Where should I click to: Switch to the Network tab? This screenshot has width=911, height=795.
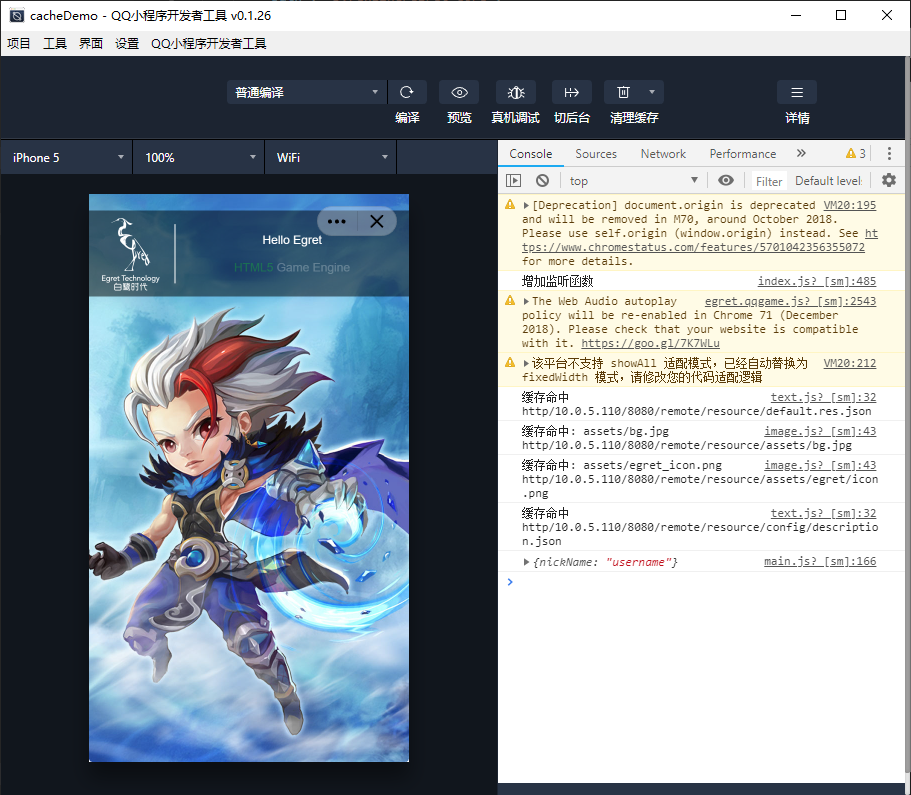point(663,154)
